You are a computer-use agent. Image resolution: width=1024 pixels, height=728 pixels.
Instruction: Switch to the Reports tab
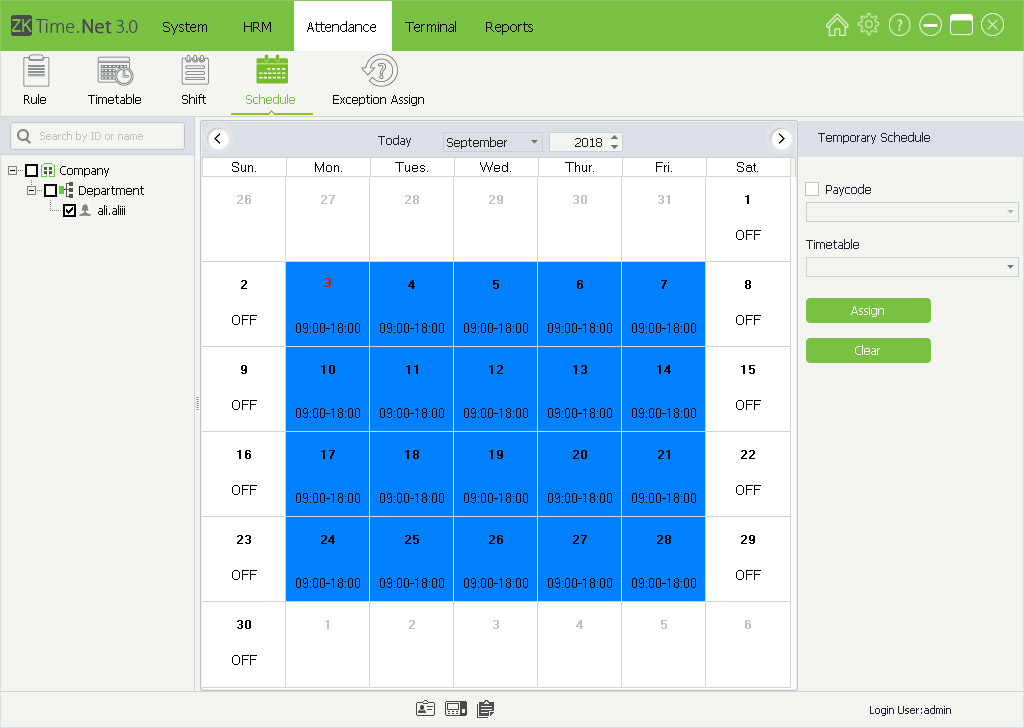pos(509,27)
